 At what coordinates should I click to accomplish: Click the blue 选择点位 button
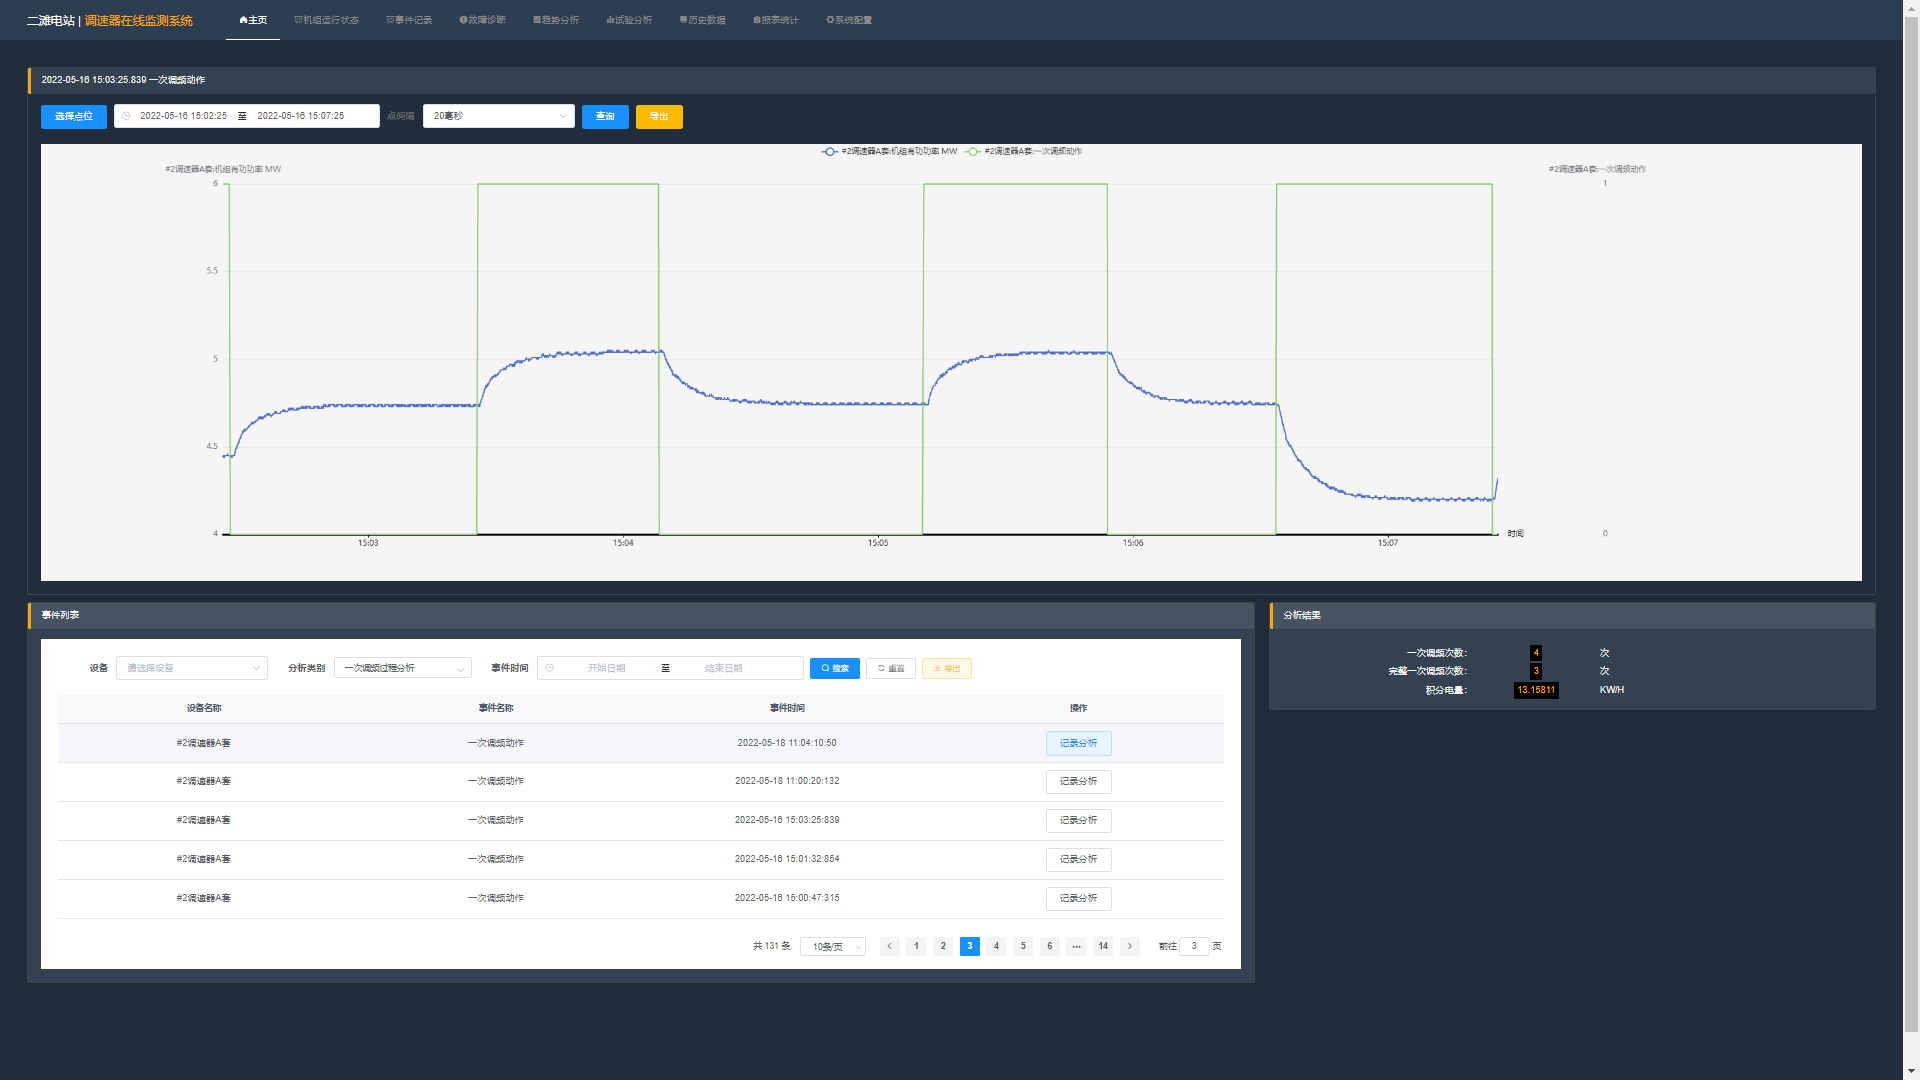(x=74, y=116)
